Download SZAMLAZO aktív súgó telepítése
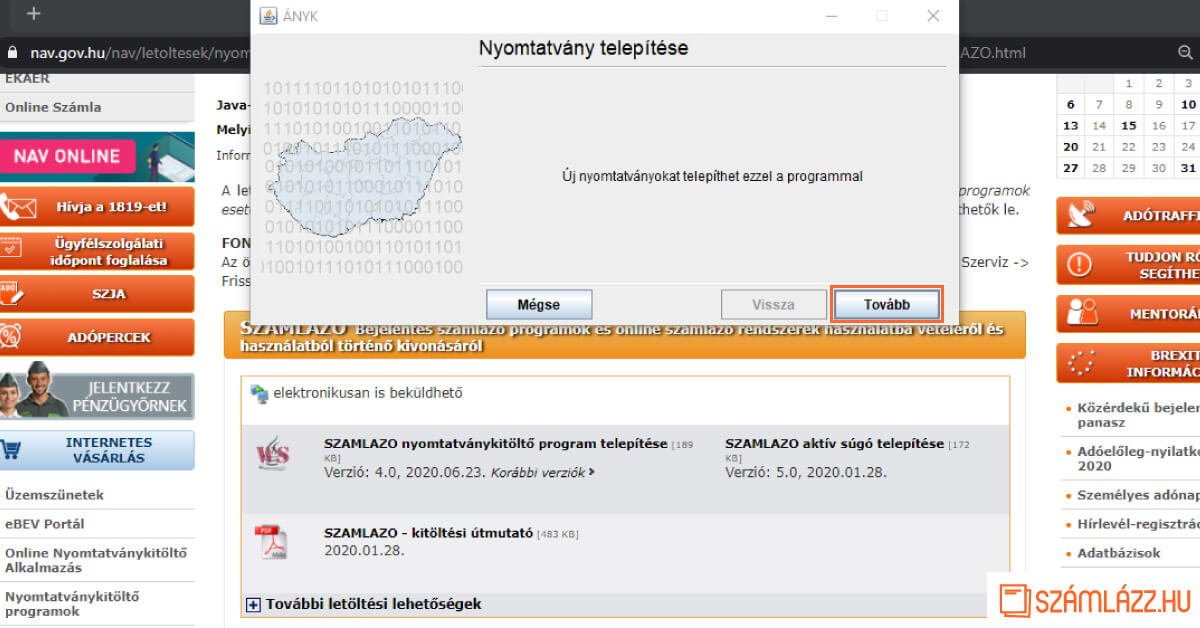 (x=834, y=443)
